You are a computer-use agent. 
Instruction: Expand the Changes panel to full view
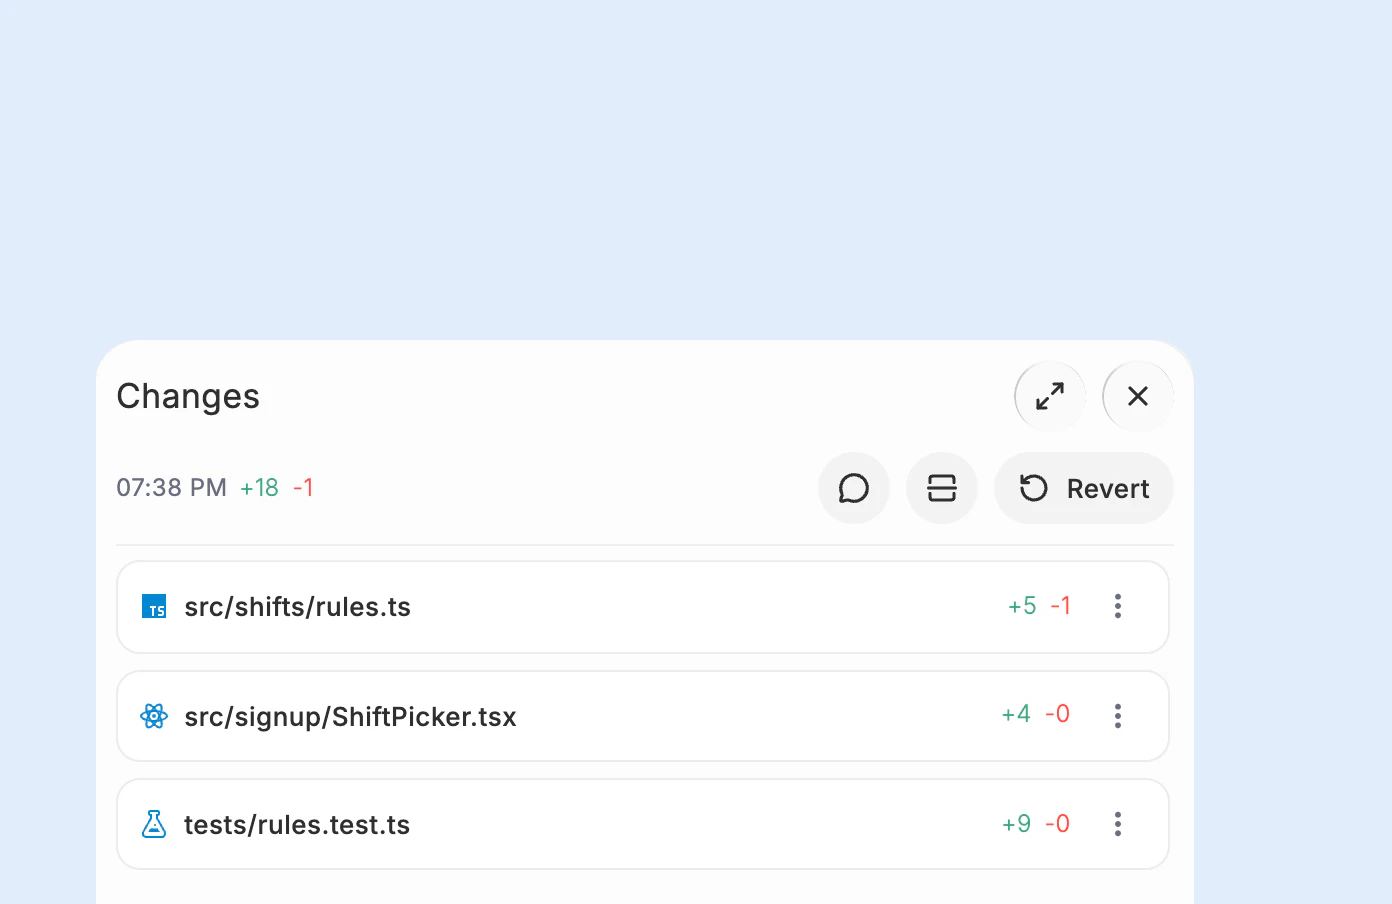1050,396
